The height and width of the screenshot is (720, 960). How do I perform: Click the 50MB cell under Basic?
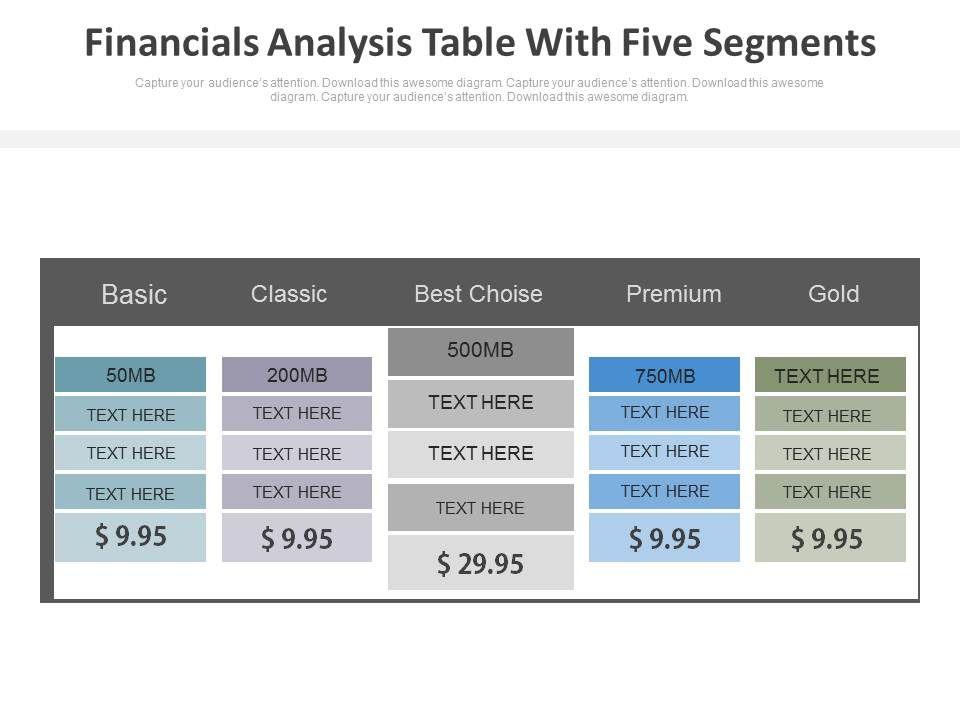tap(131, 375)
